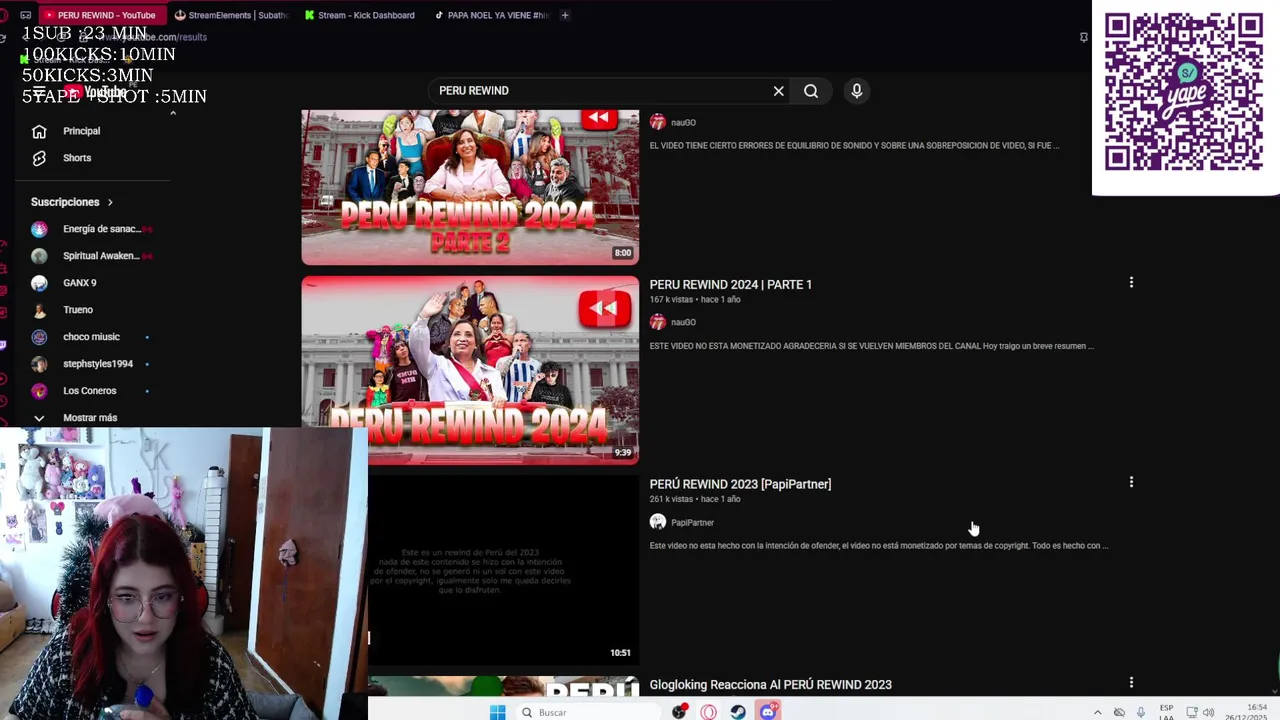Viewport: 1280px width, 720px height.
Task: Switch to Stream - Kick Dashboard tab
Action: coord(360,15)
